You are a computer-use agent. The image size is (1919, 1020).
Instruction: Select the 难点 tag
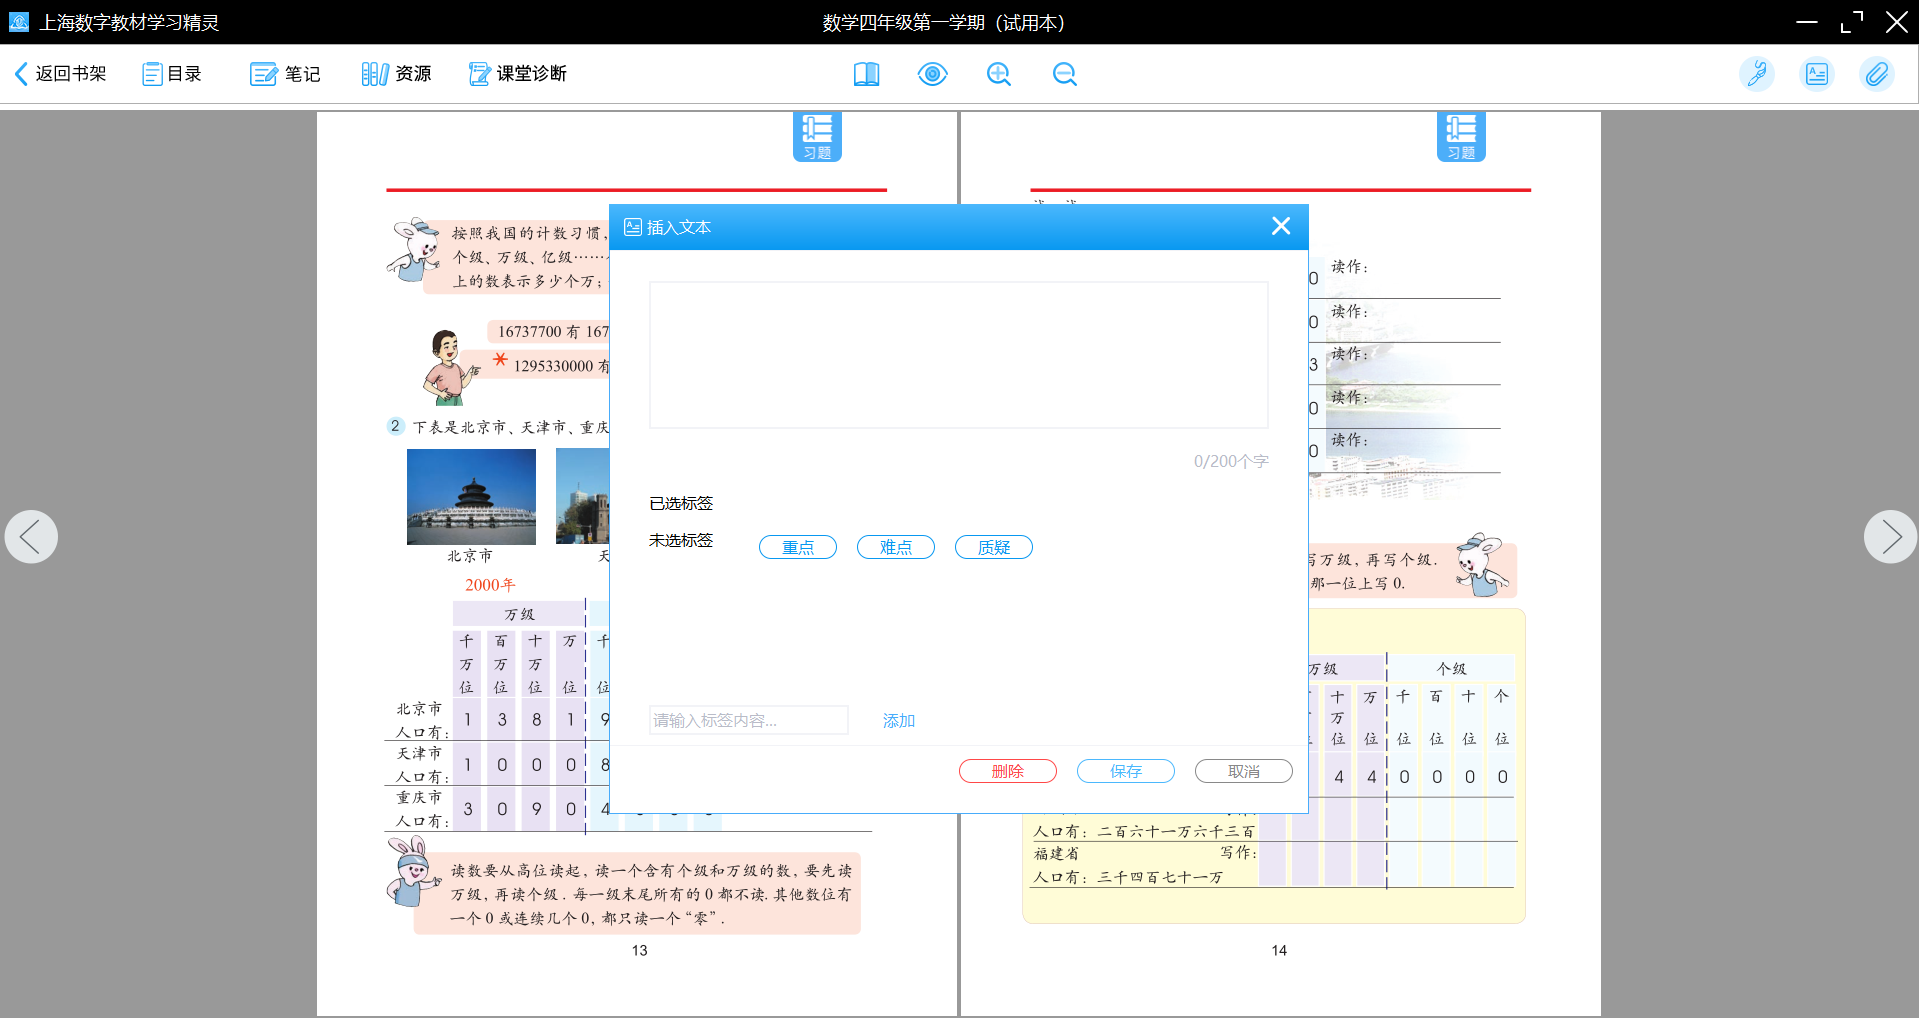895,548
